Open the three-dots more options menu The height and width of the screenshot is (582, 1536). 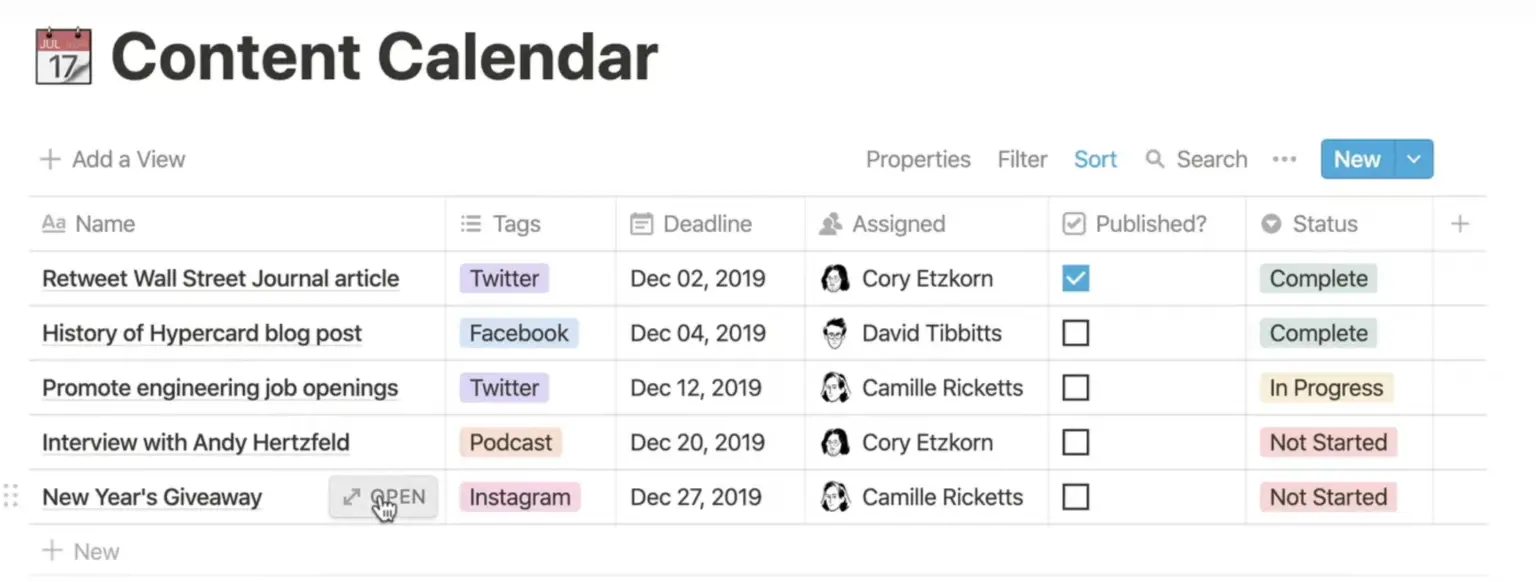(1284, 160)
